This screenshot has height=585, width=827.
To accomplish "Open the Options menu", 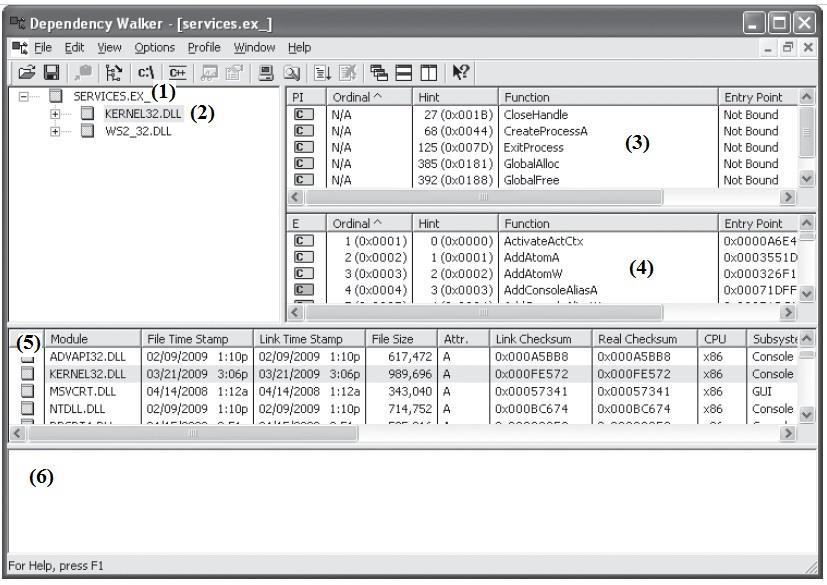I will pyautogui.click(x=155, y=48).
